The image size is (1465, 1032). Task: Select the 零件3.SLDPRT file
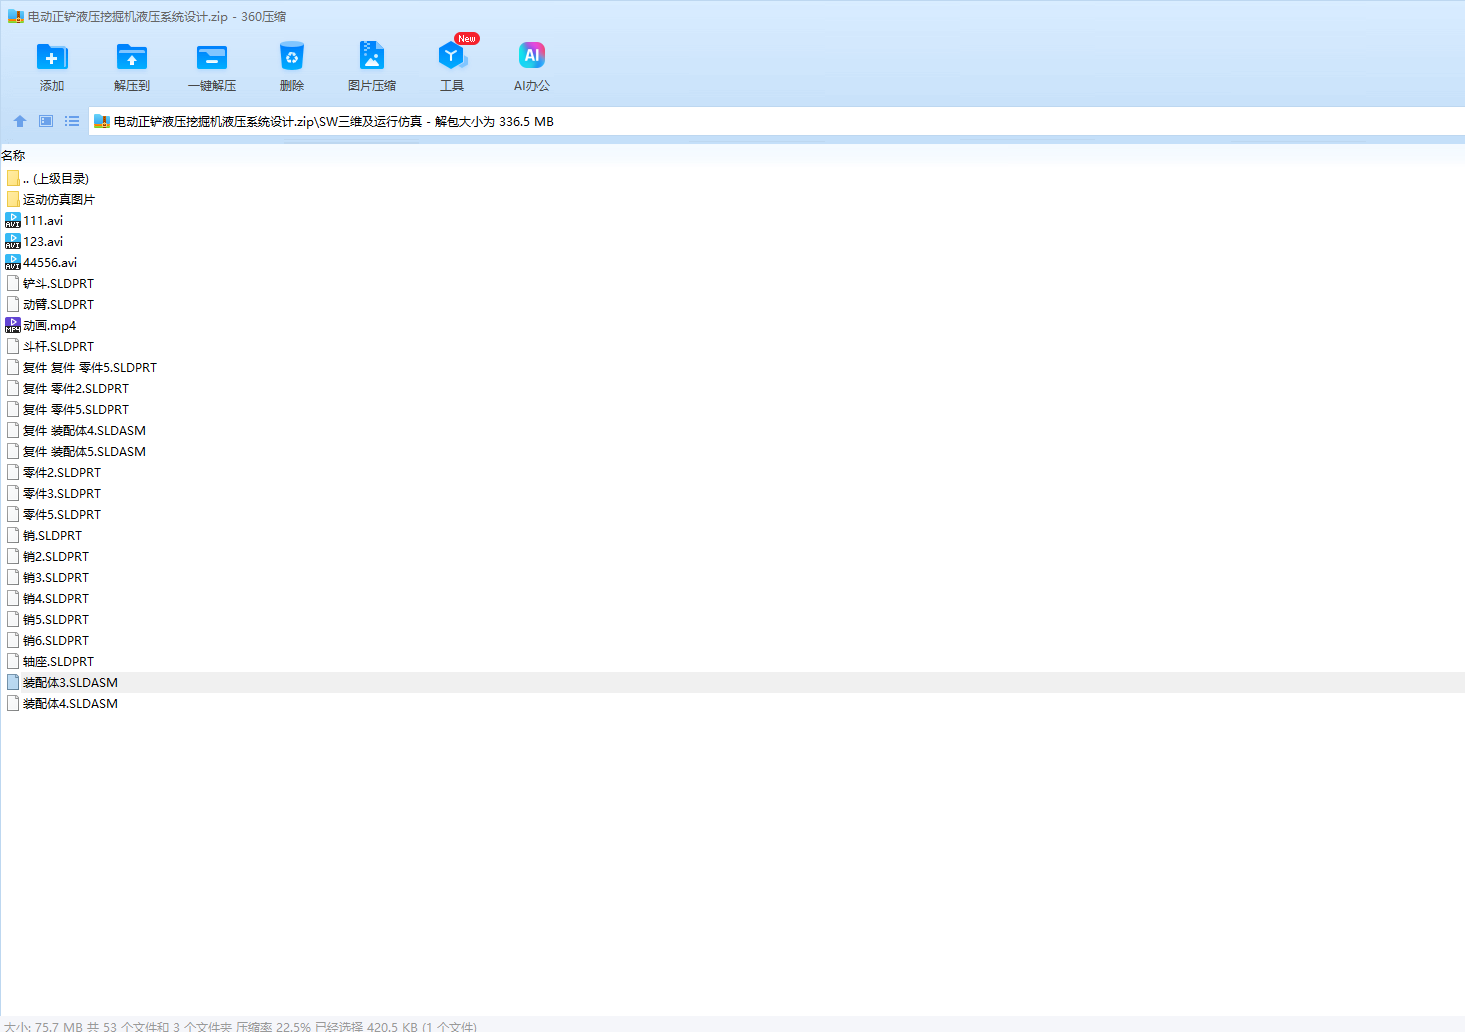(x=732, y=493)
